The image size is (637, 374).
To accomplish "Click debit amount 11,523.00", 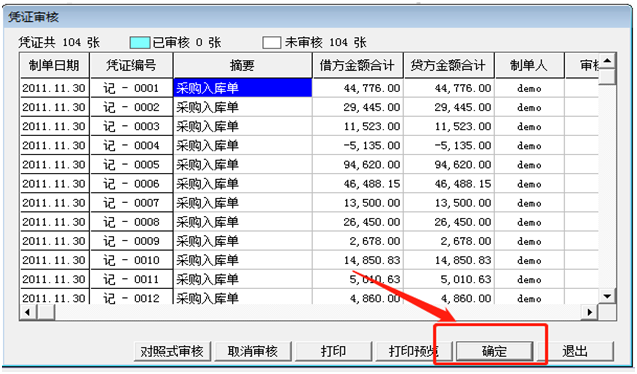I will (372, 126).
